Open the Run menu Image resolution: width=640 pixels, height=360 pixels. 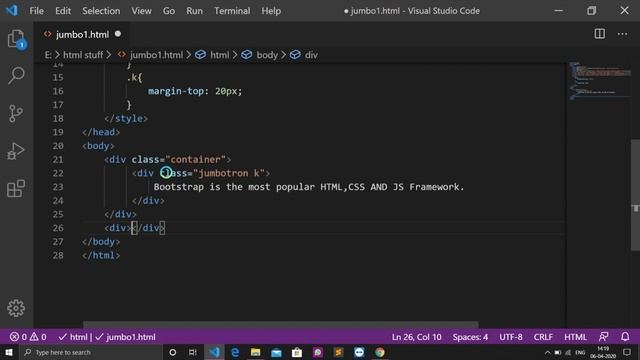(x=194, y=11)
